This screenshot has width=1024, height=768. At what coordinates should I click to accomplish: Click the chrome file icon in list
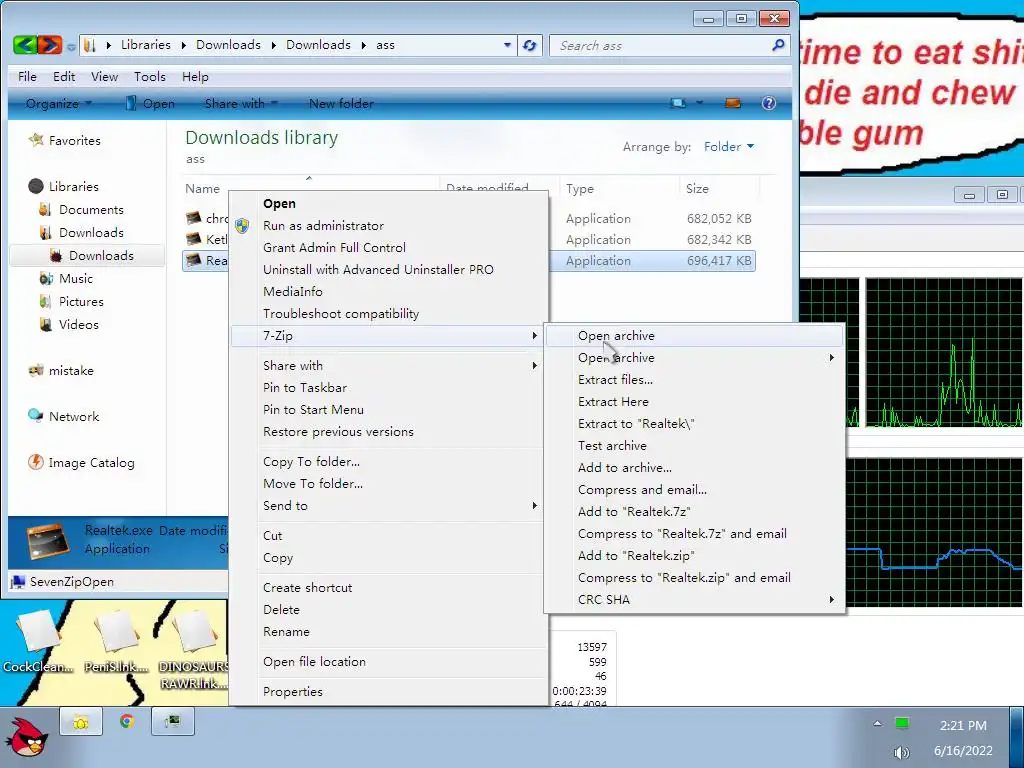193,218
